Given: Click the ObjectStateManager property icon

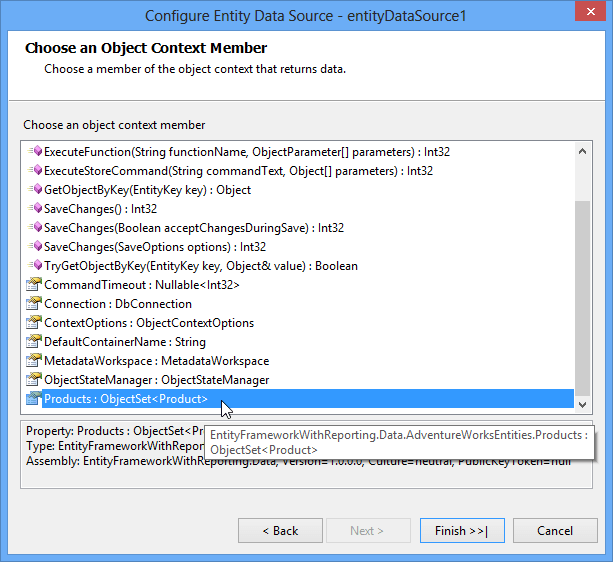Looking at the screenshot, I should 34,380.
